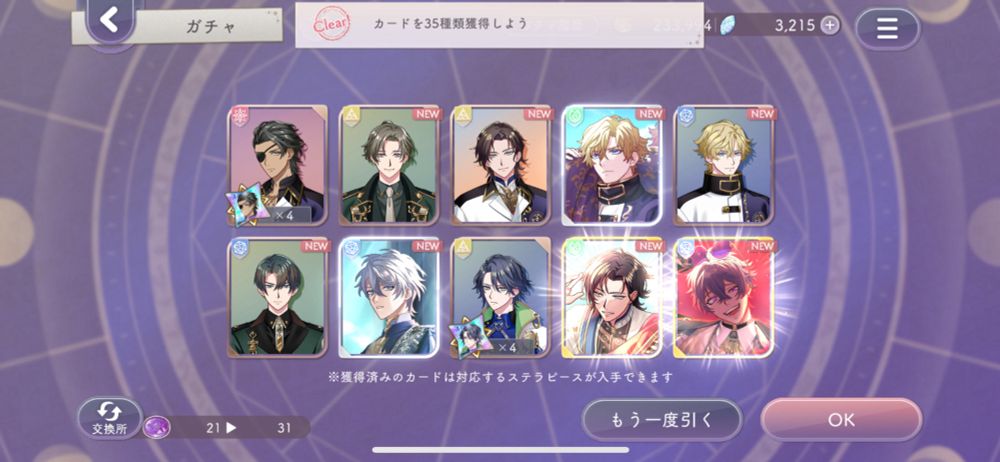
Task: Select the brown-haired card with yellow frame
Action: click(614, 297)
